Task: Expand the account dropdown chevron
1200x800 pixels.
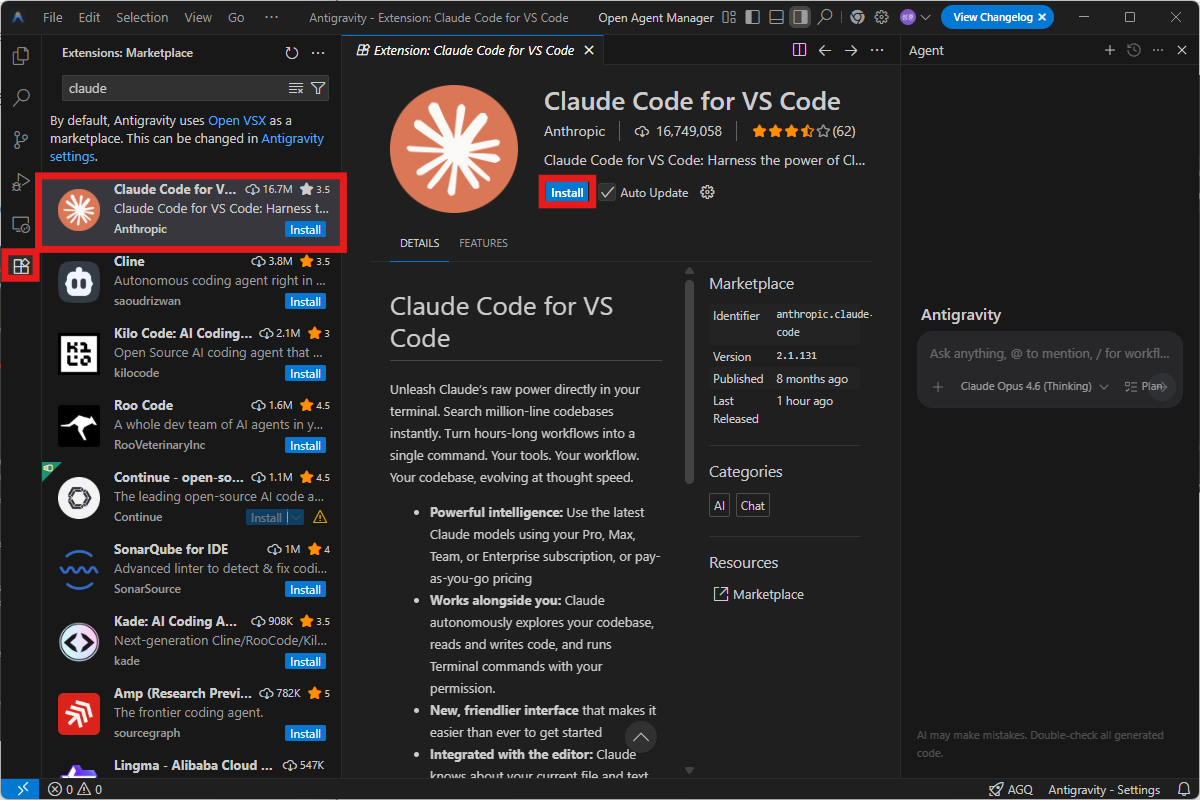Action: coord(925,17)
